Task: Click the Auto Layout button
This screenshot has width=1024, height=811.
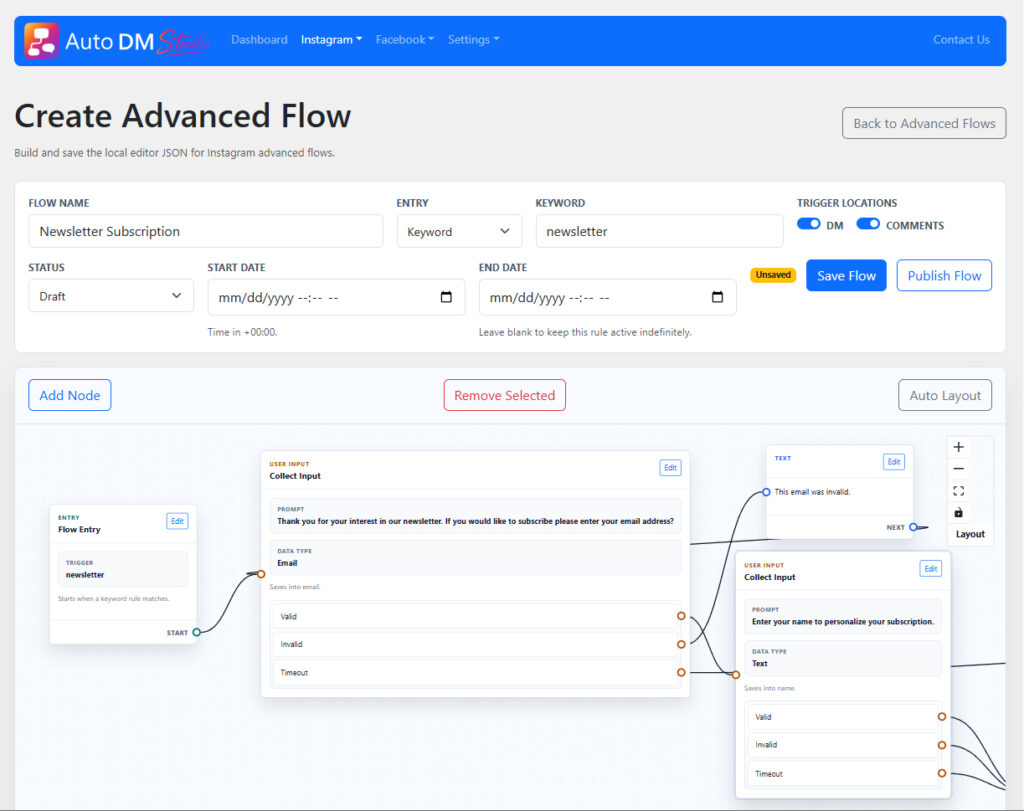Action: pos(945,395)
